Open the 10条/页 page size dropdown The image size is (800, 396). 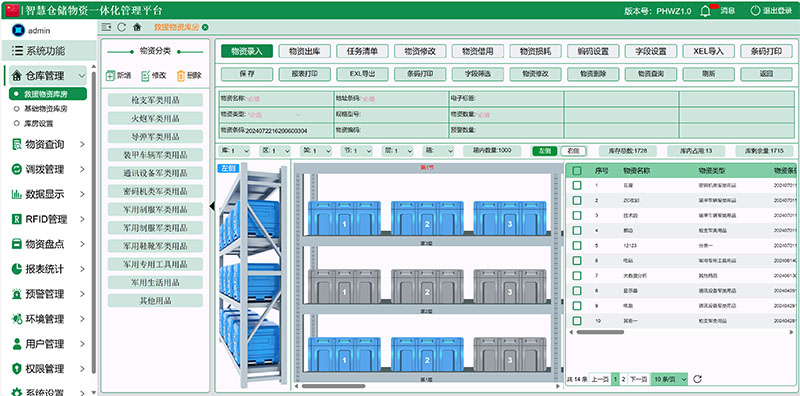tap(669, 379)
